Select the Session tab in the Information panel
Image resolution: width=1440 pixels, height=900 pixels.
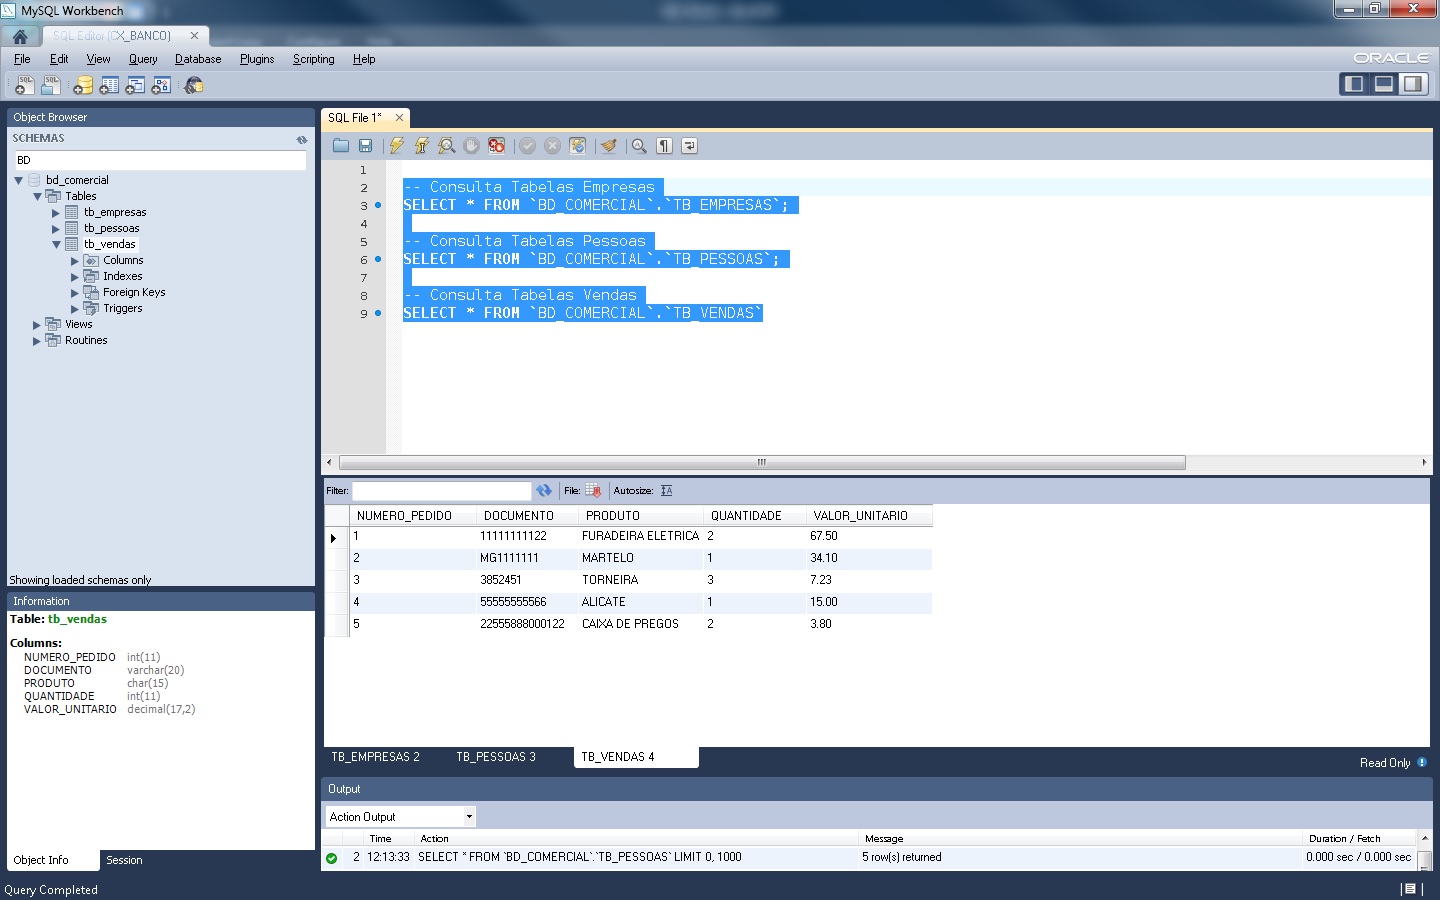(x=124, y=860)
